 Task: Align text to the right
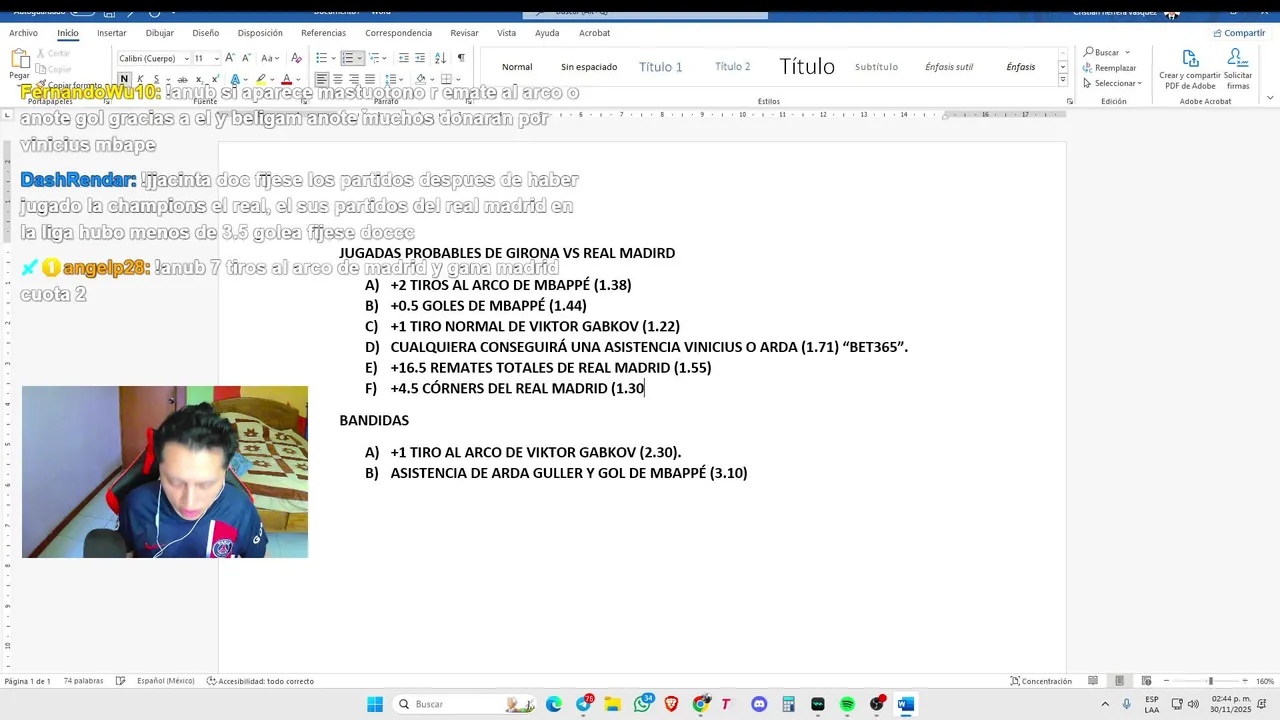coord(354,79)
